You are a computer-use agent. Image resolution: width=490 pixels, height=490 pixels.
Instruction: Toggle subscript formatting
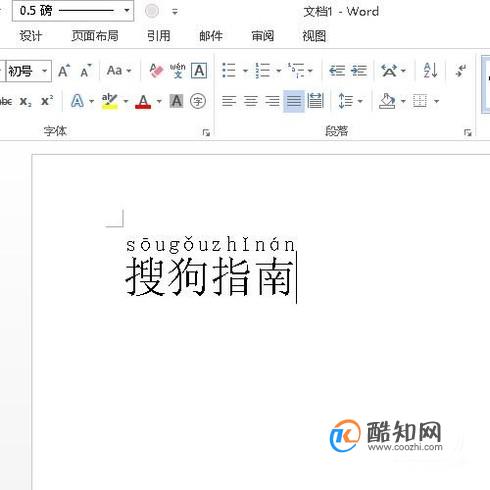[x=26, y=101]
